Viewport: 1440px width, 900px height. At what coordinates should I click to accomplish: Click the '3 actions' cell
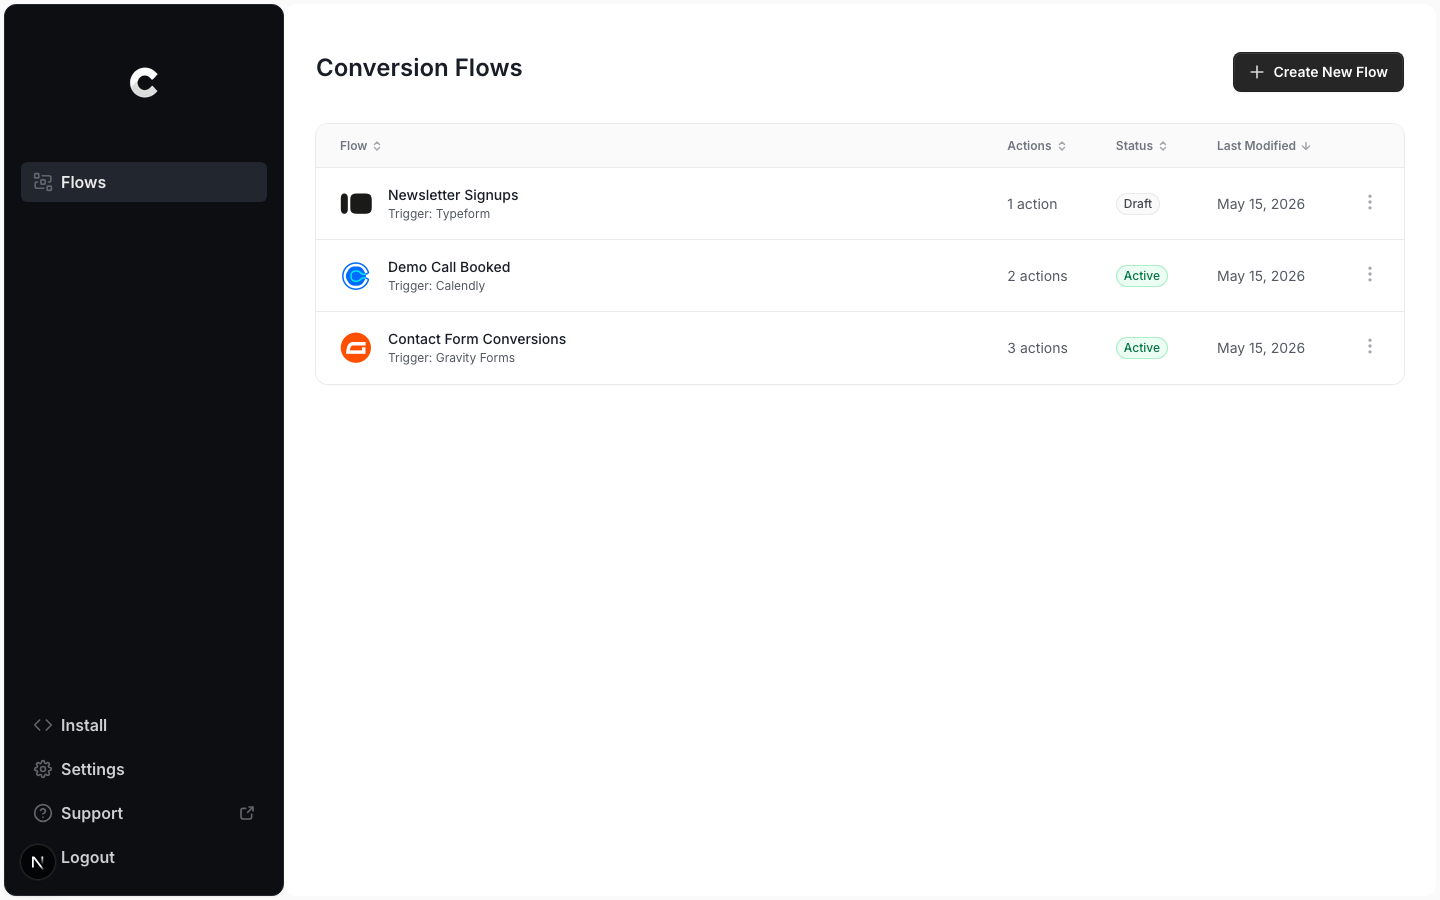point(1037,348)
